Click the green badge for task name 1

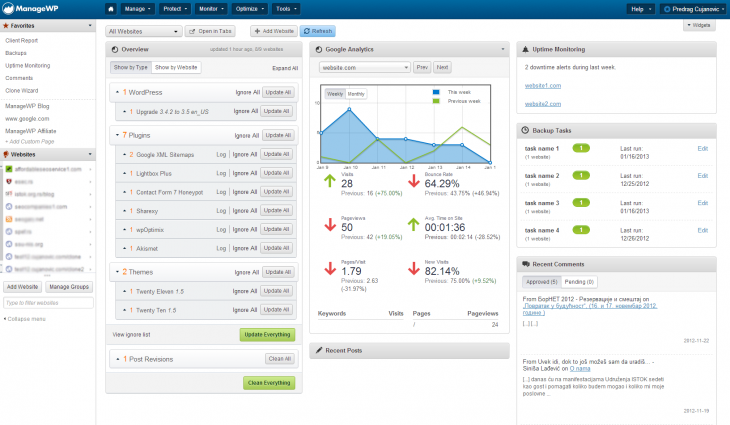pyautogui.click(x=581, y=148)
